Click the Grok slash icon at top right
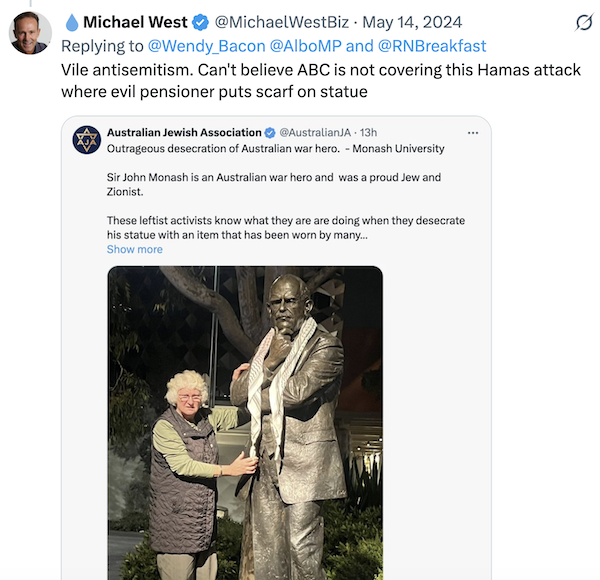The image size is (600, 580). tap(584, 23)
